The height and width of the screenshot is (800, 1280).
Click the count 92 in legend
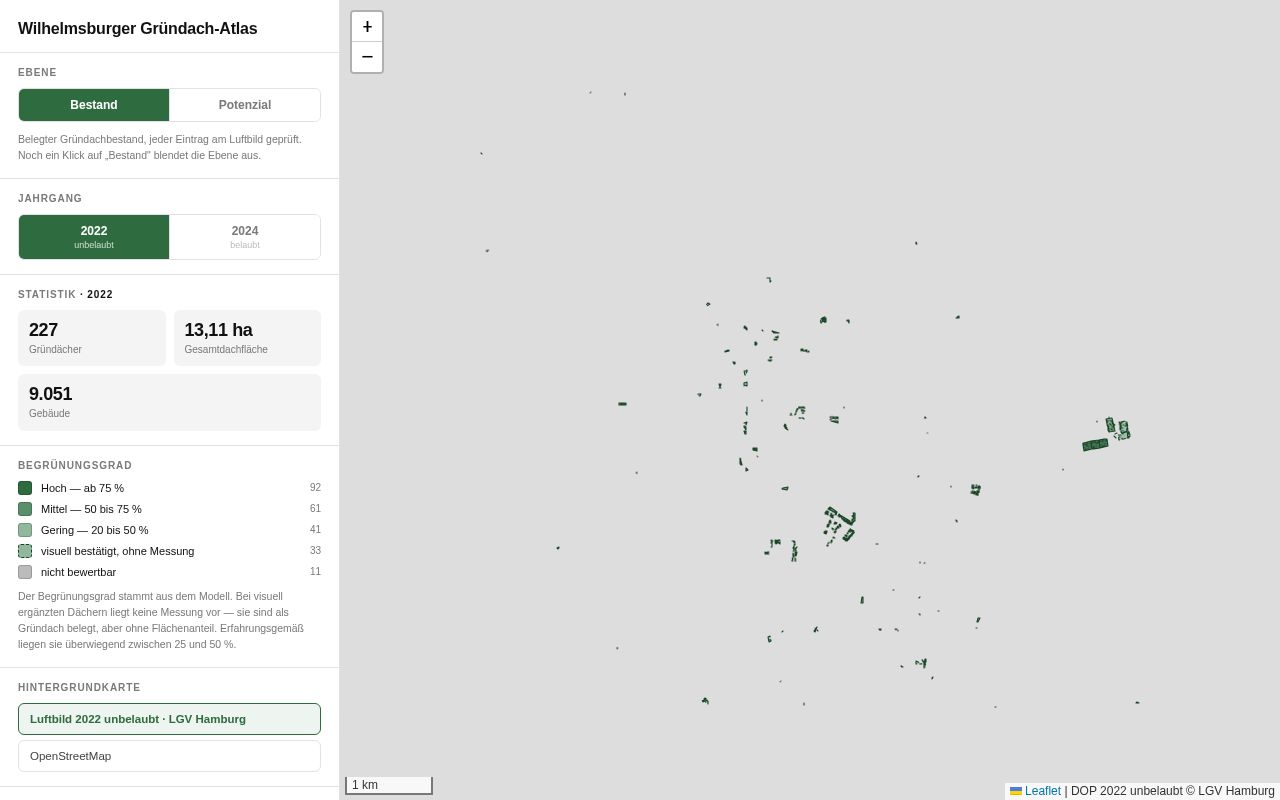(315, 488)
